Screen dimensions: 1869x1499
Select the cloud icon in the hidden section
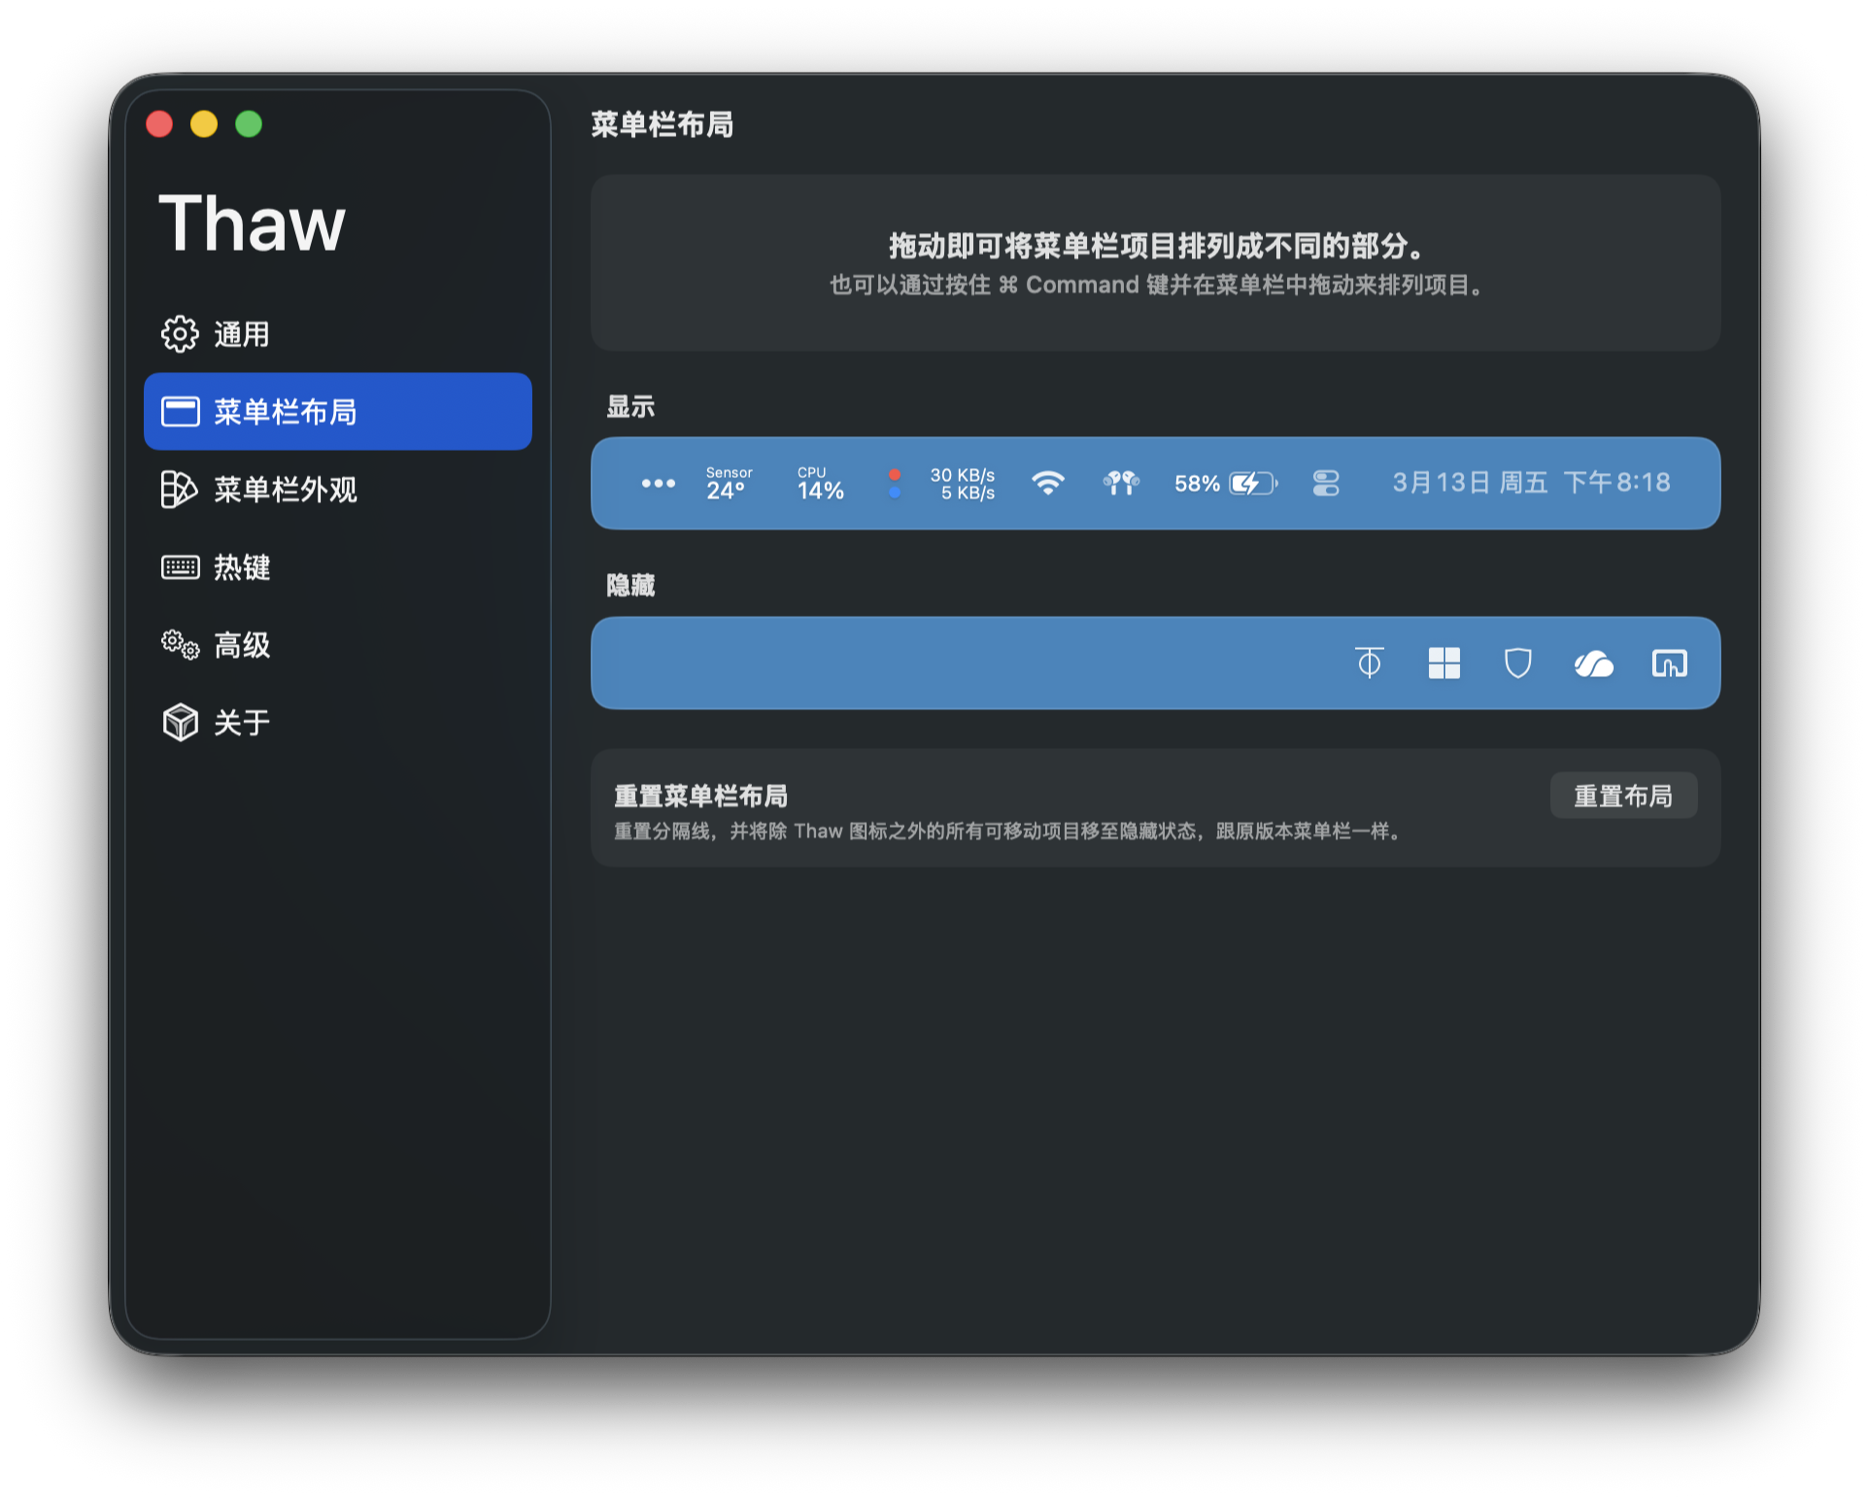(1593, 663)
